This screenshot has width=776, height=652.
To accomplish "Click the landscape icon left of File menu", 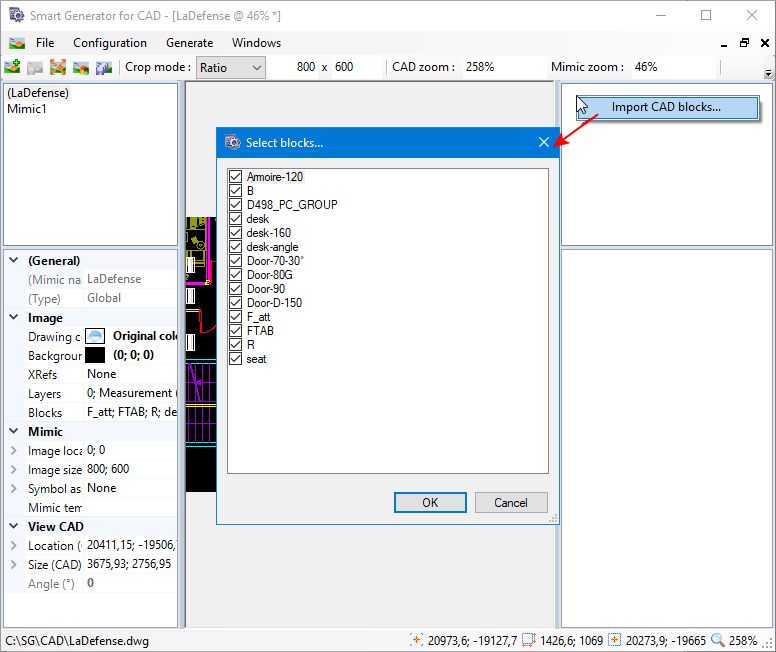I will point(17,43).
